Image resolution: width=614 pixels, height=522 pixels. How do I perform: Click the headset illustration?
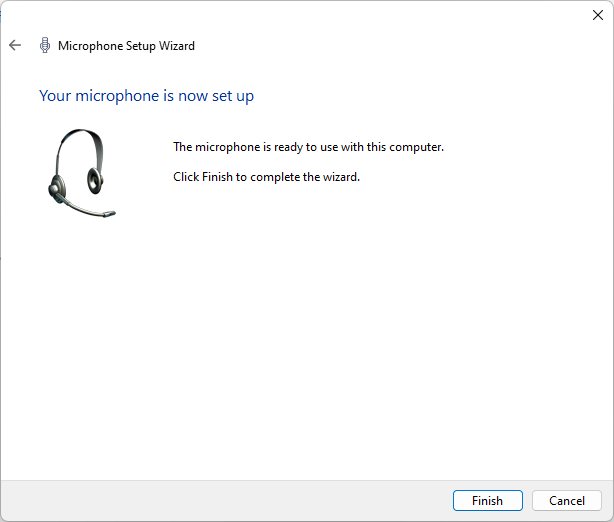[x=80, y=172]
